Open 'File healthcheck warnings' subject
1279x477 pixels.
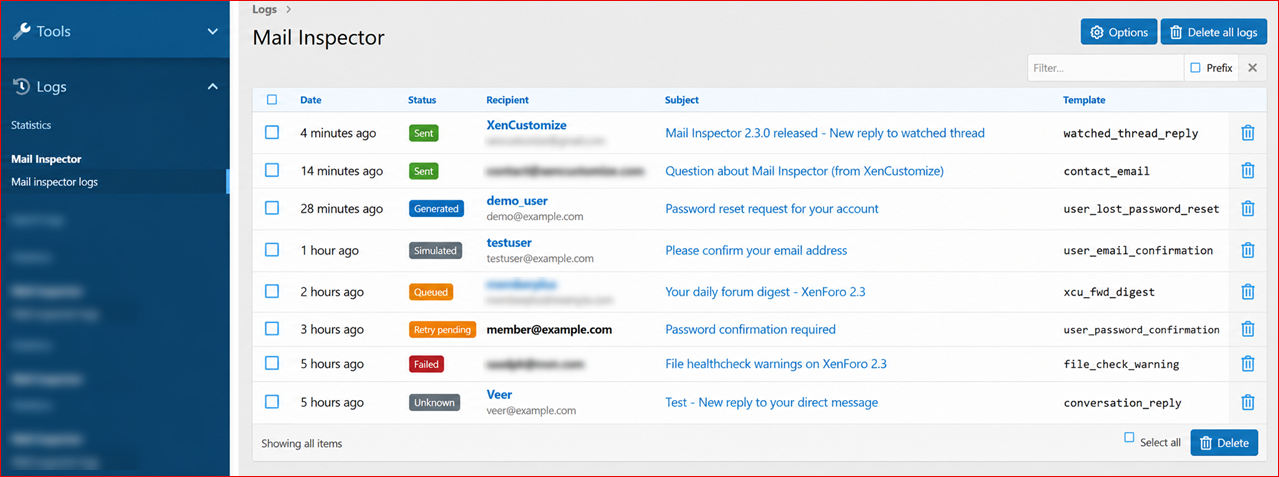776,364
